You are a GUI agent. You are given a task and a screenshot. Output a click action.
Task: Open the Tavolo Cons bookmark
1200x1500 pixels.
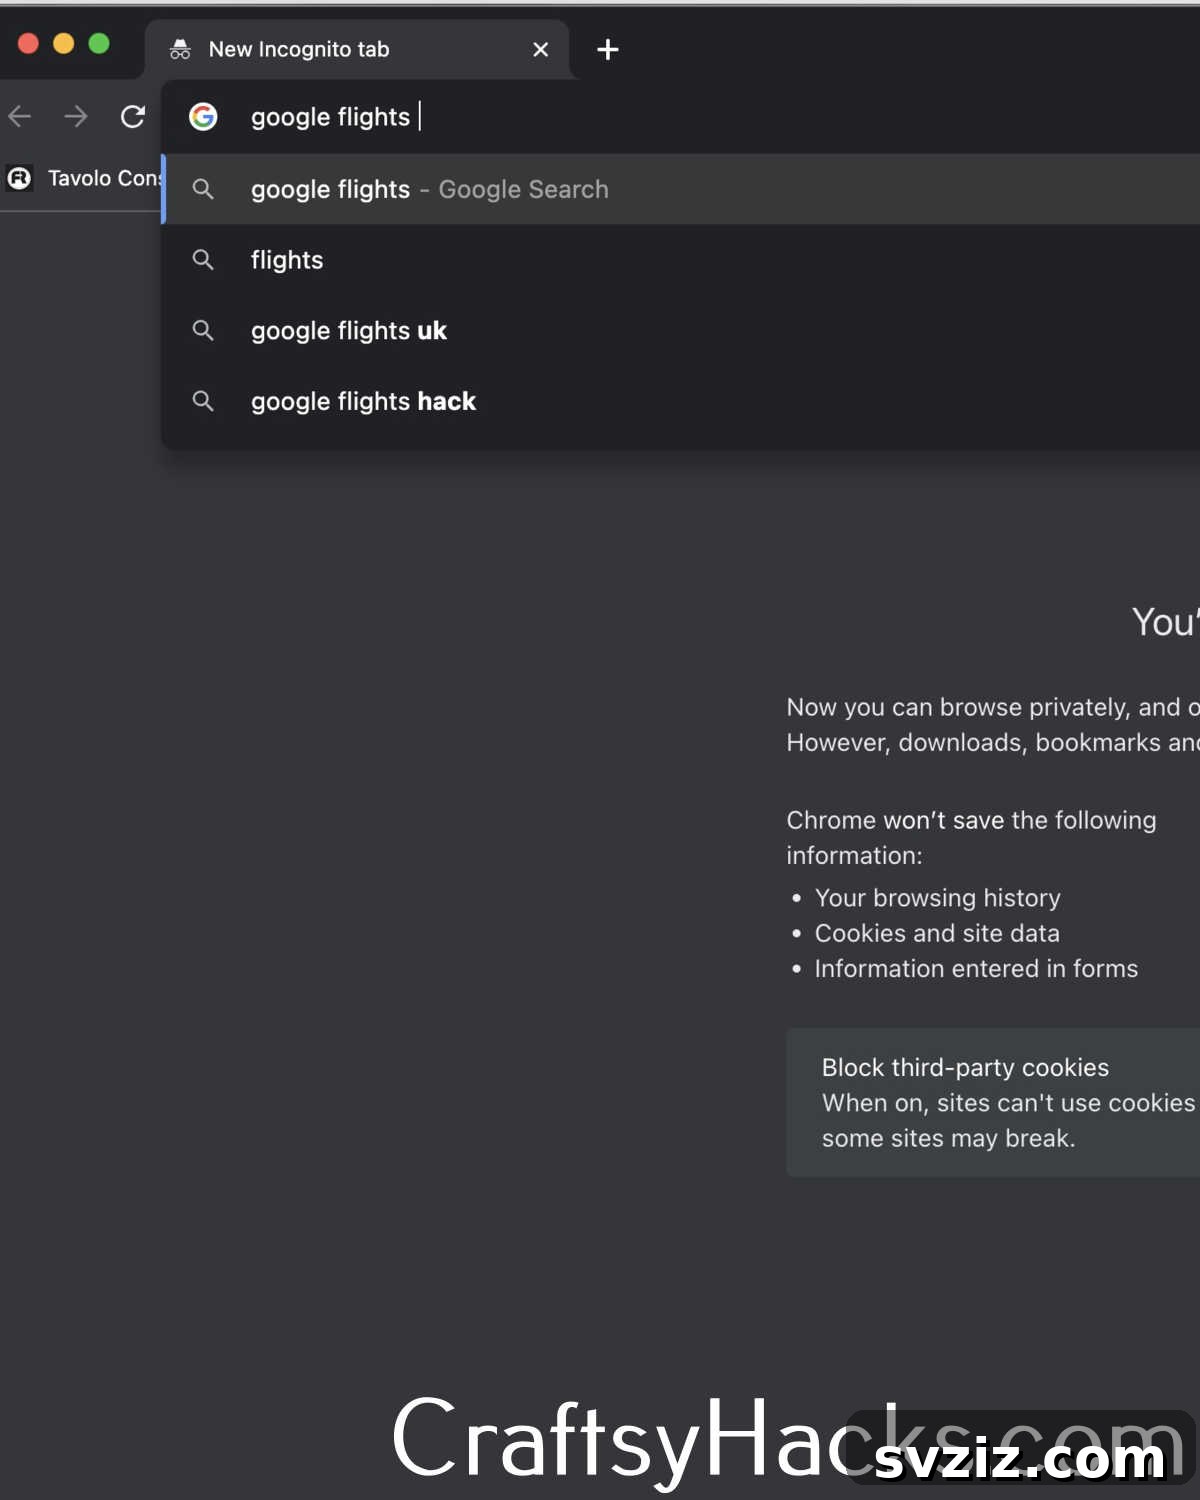click(x=84, y=178)
